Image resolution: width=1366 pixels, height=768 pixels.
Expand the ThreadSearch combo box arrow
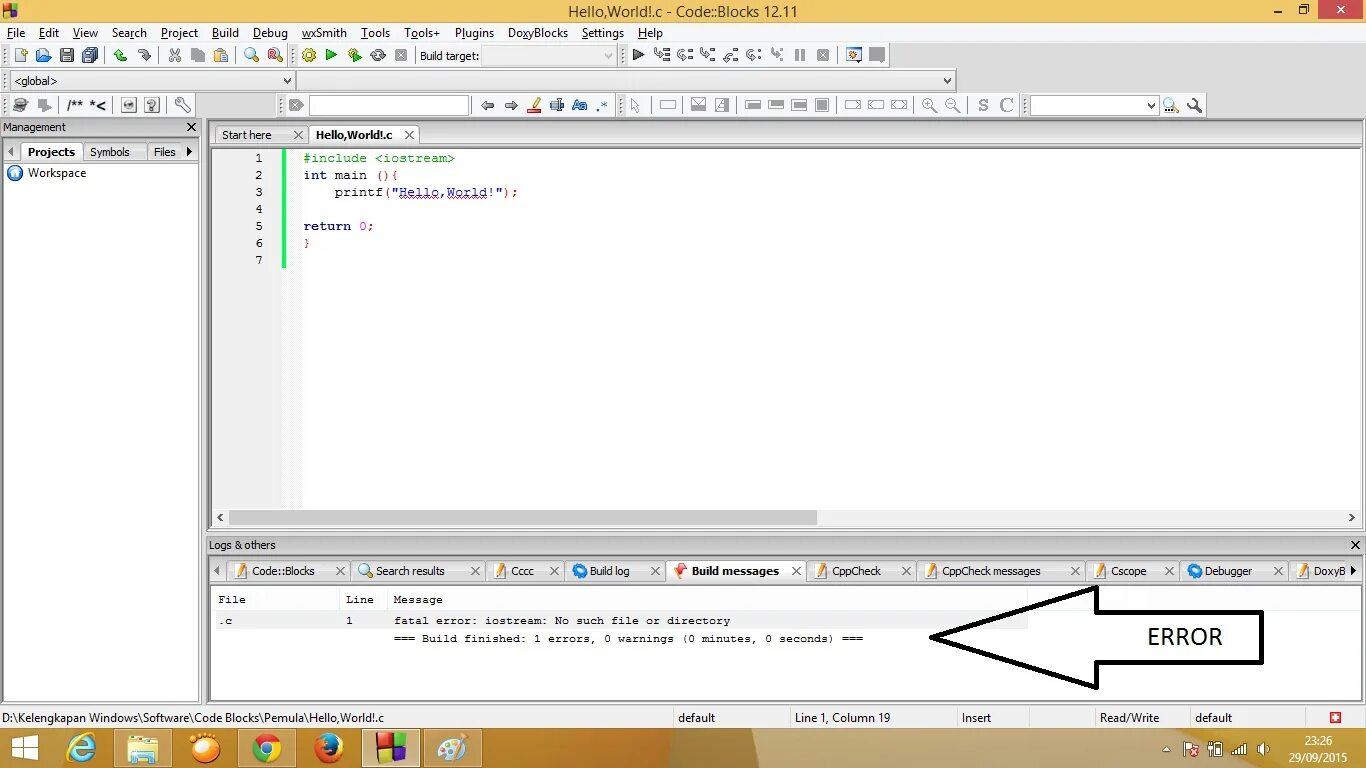click(x=1151, y=105)
